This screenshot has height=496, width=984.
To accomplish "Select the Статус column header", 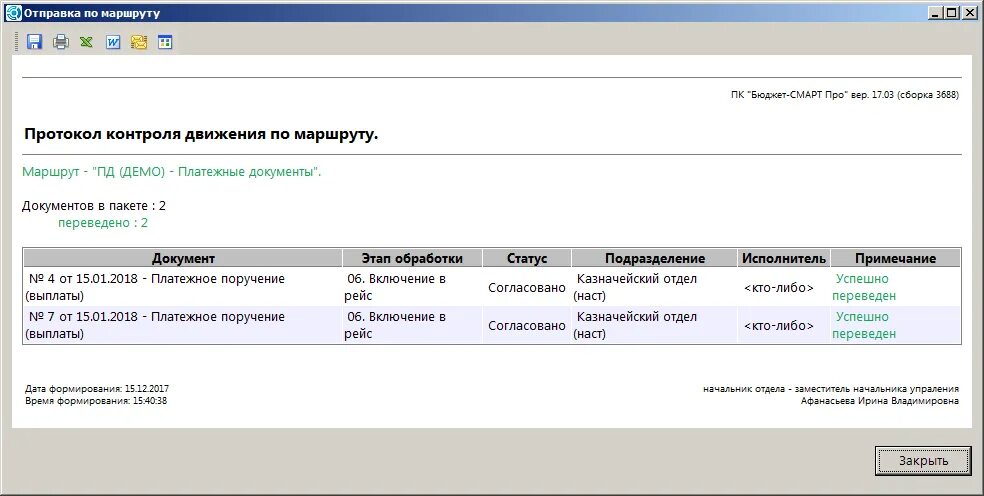I will pyautogui.click(x=527, y=258).
